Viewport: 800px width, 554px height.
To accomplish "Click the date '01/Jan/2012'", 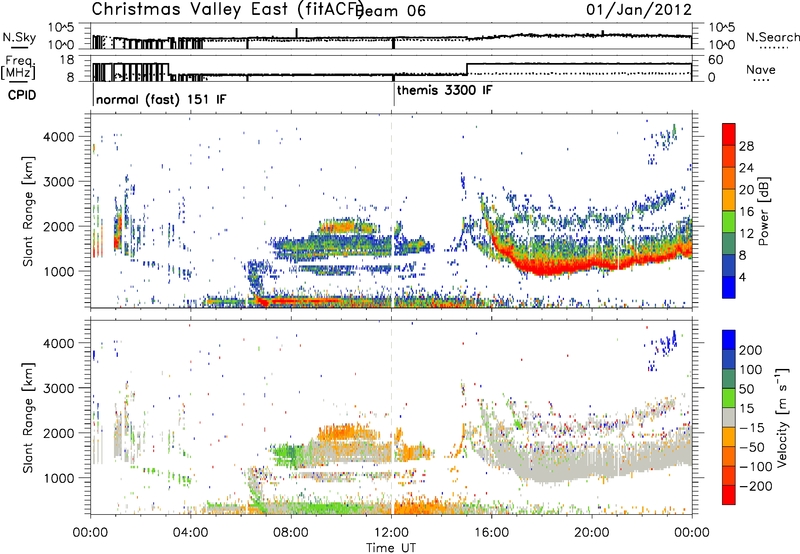I will (639, 10).
